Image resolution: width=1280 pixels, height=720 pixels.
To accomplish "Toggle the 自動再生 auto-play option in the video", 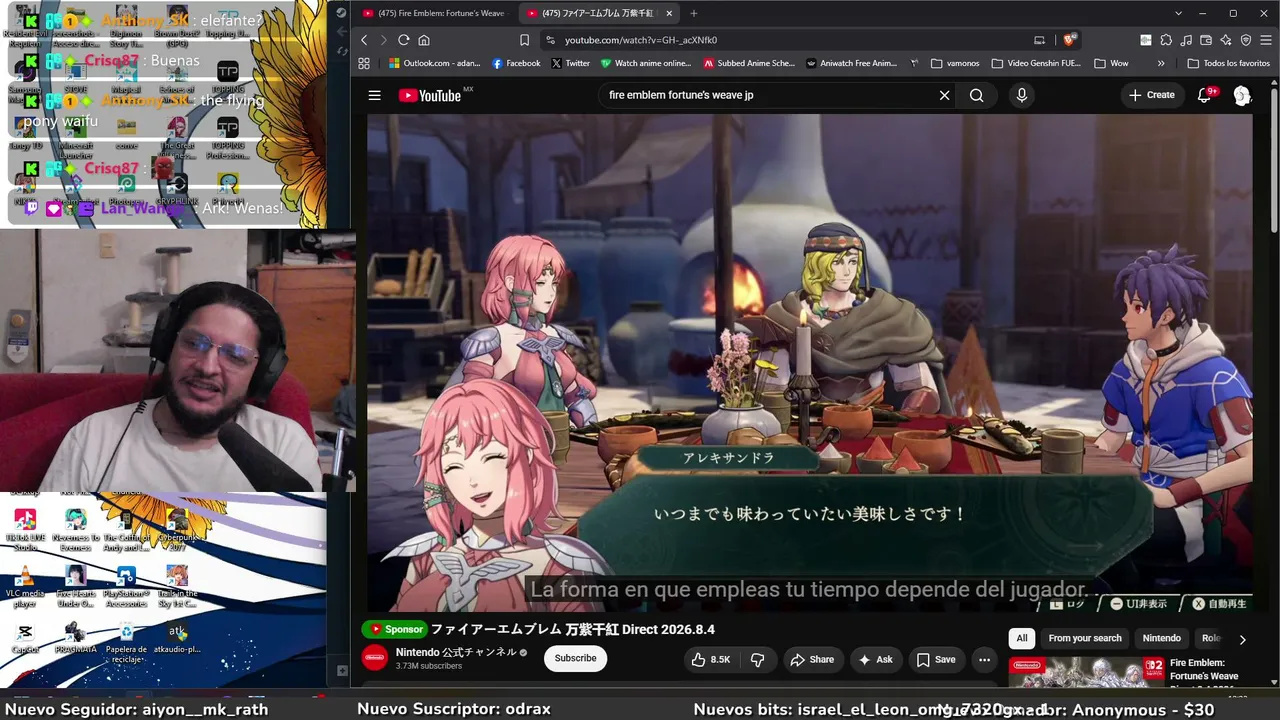I will [x=1220, y=604].
